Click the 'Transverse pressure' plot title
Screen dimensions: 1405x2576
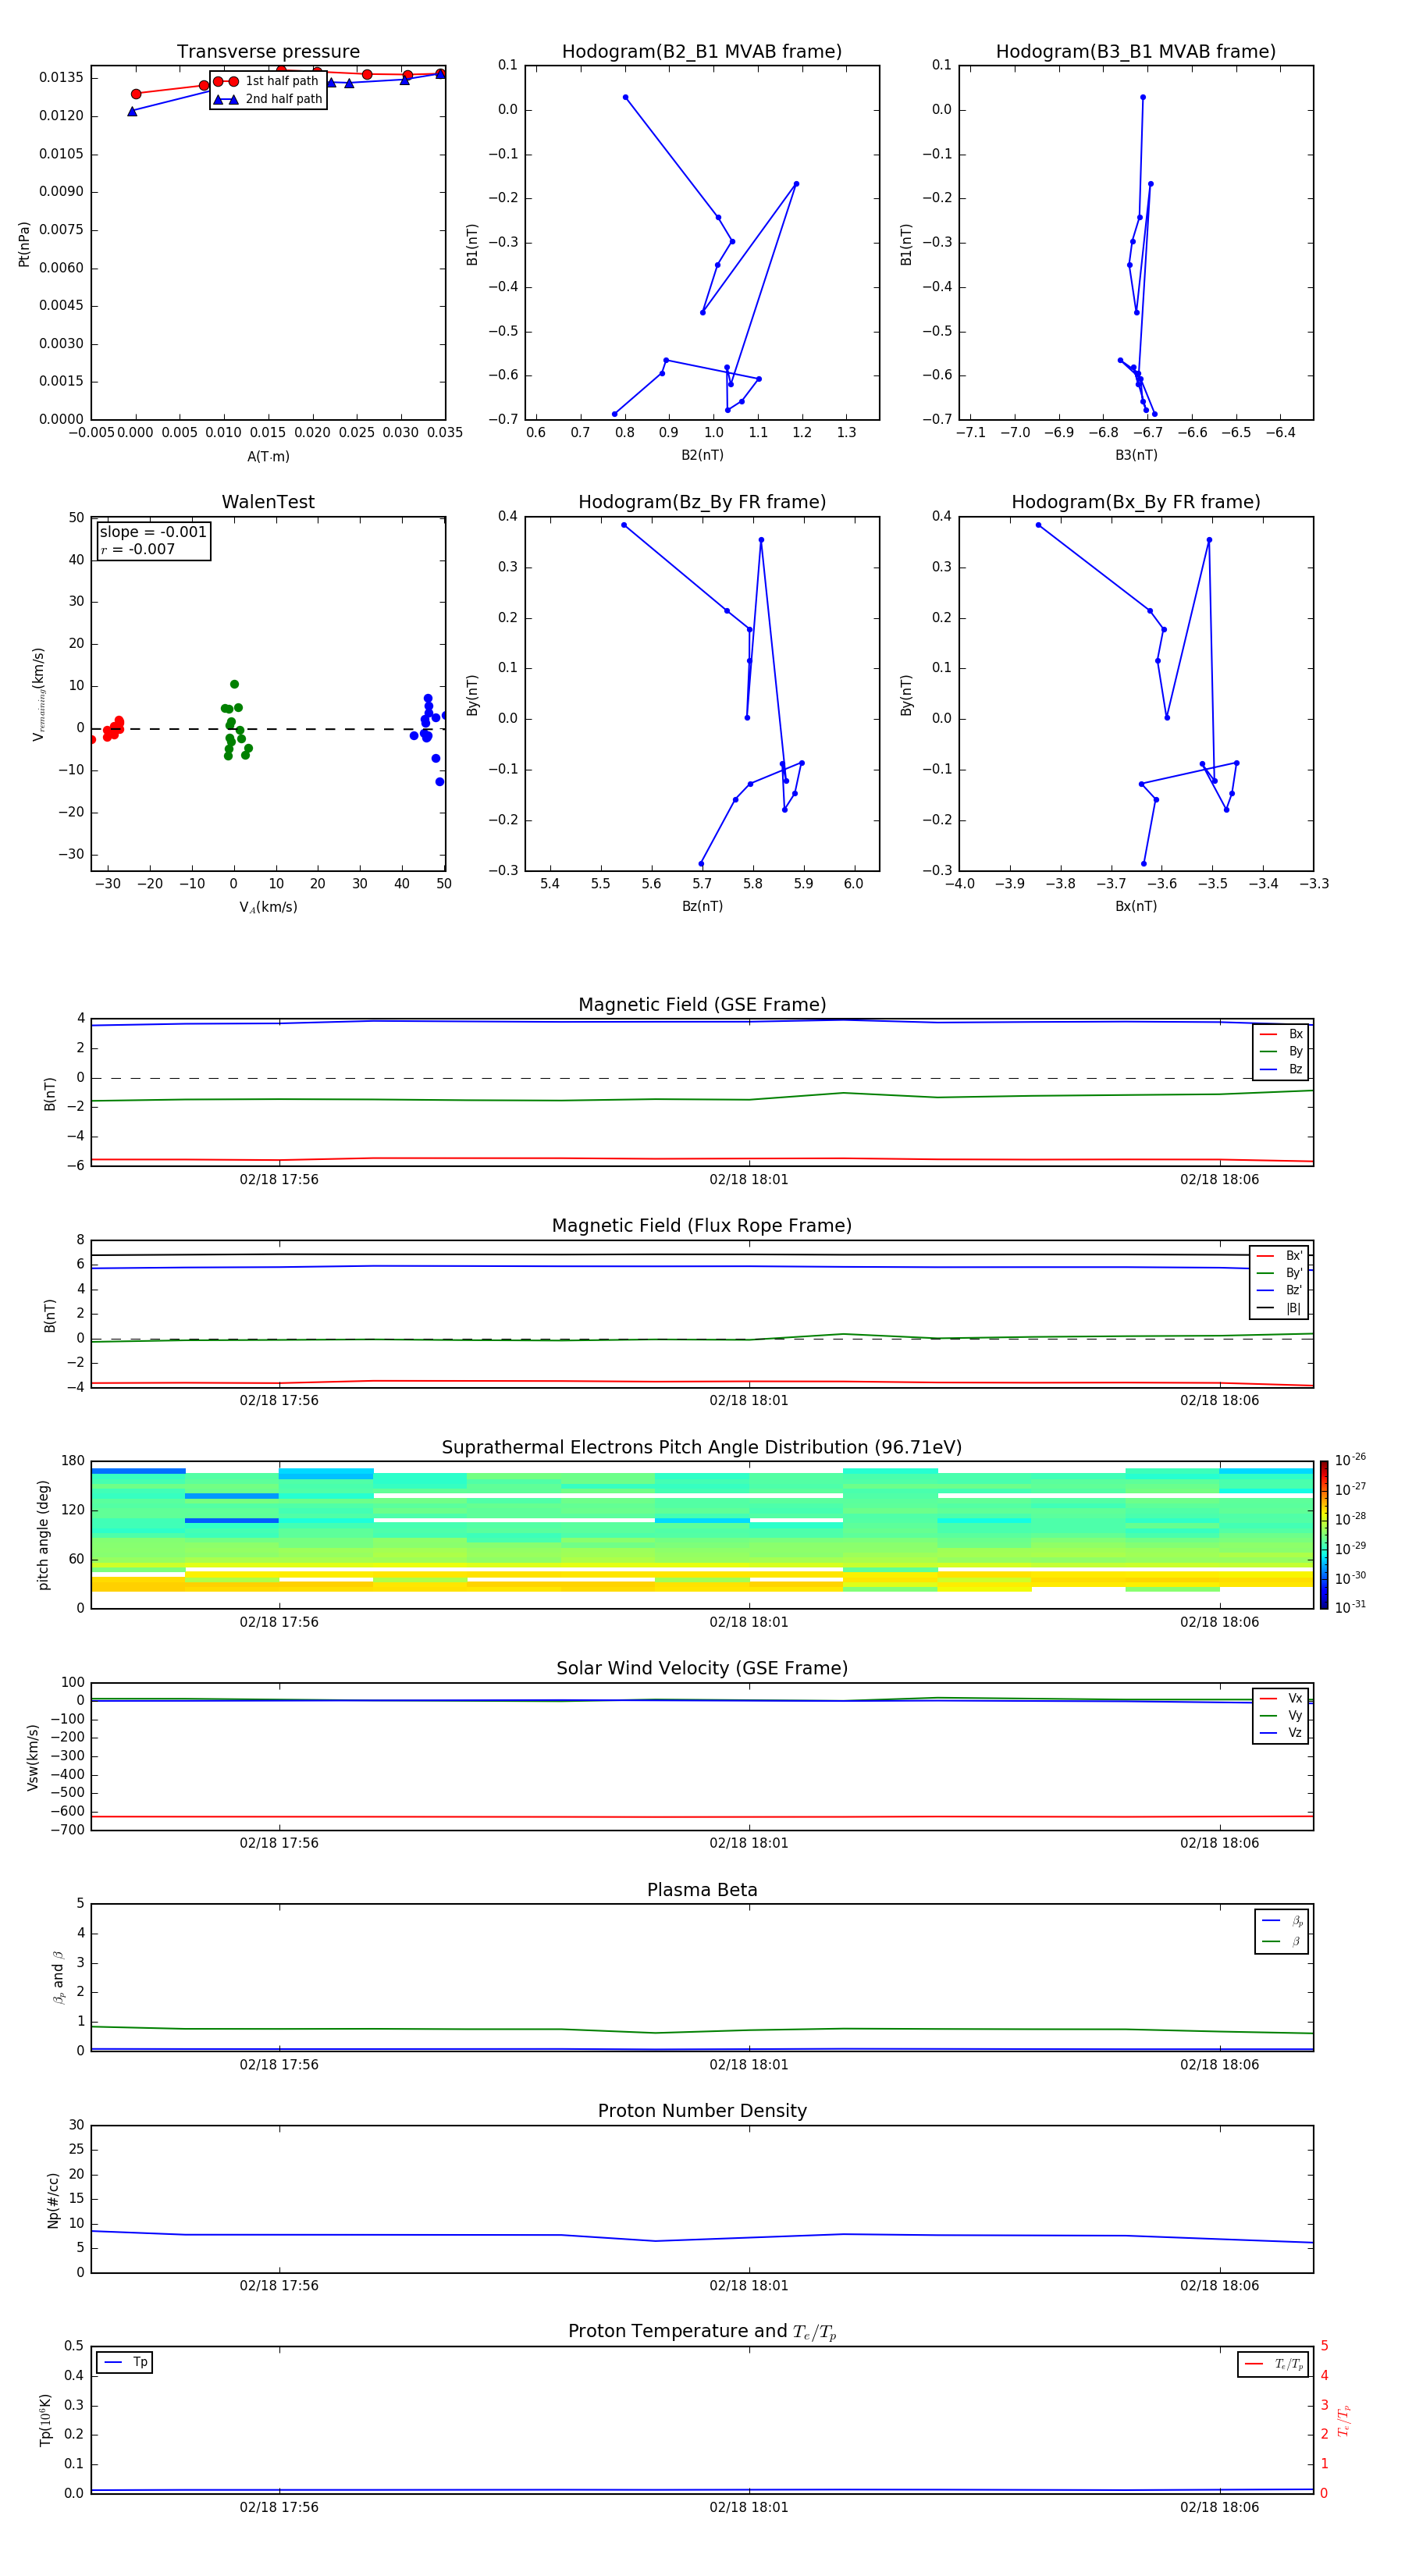tap(268, 52)
